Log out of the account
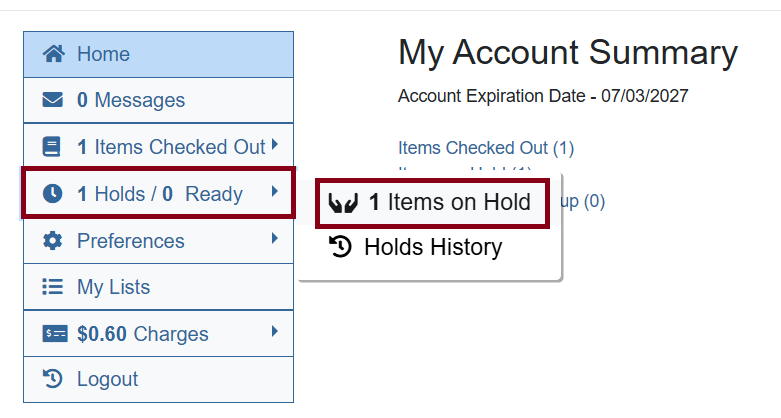The height and width of the screenshot is (418, 781). tap(107, 379)
